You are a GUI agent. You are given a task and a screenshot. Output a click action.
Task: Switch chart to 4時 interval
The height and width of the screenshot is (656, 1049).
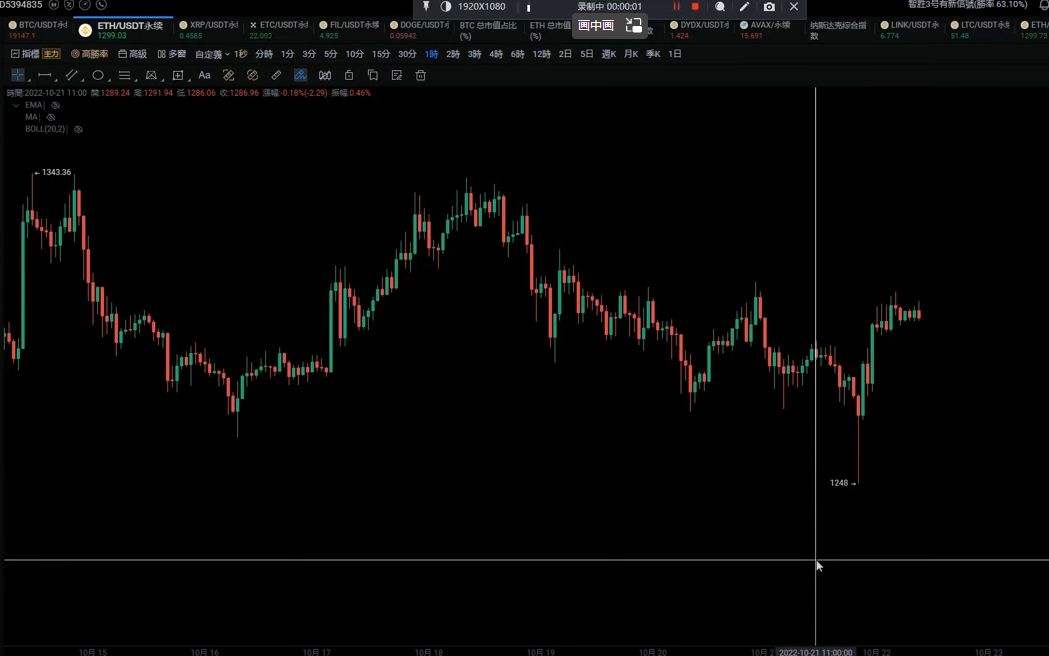point(496,54)
